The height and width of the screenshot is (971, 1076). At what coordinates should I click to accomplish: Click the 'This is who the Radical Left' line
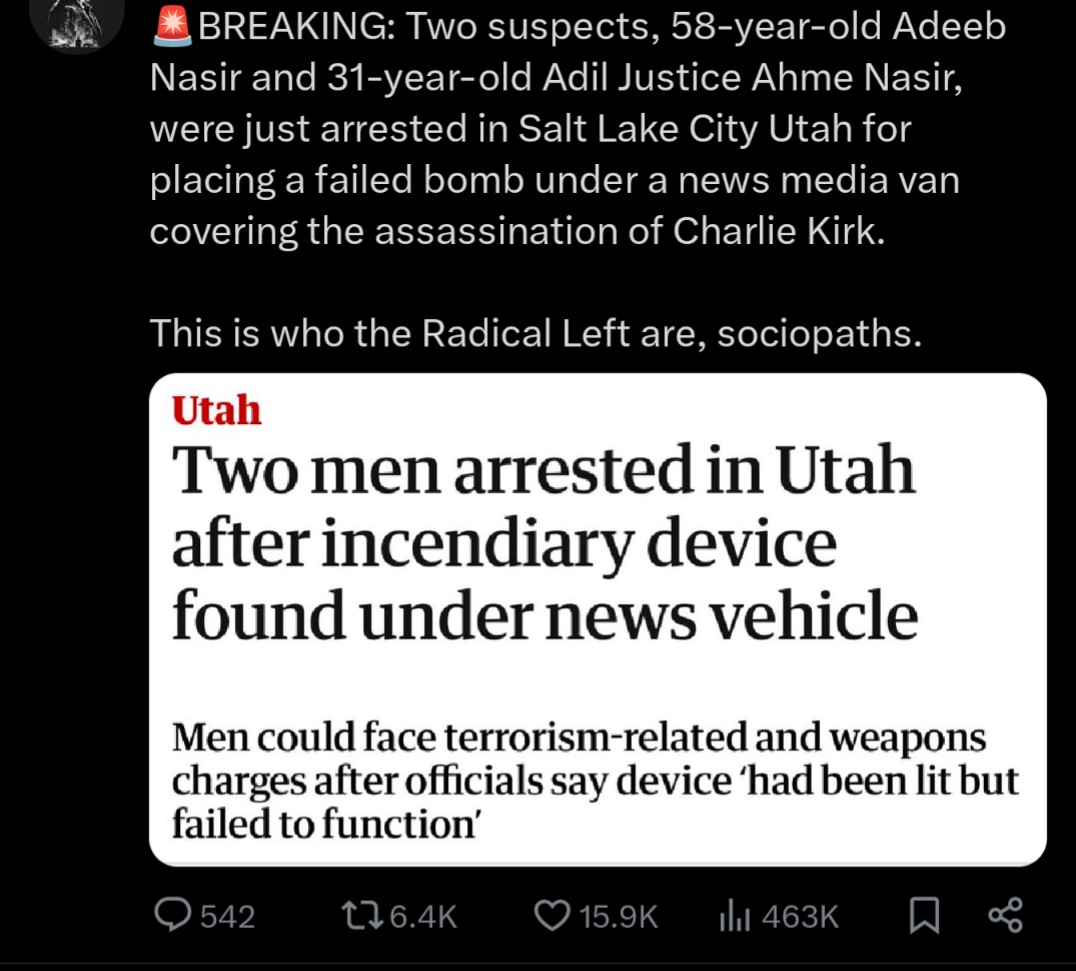click(x=535, y=334)
